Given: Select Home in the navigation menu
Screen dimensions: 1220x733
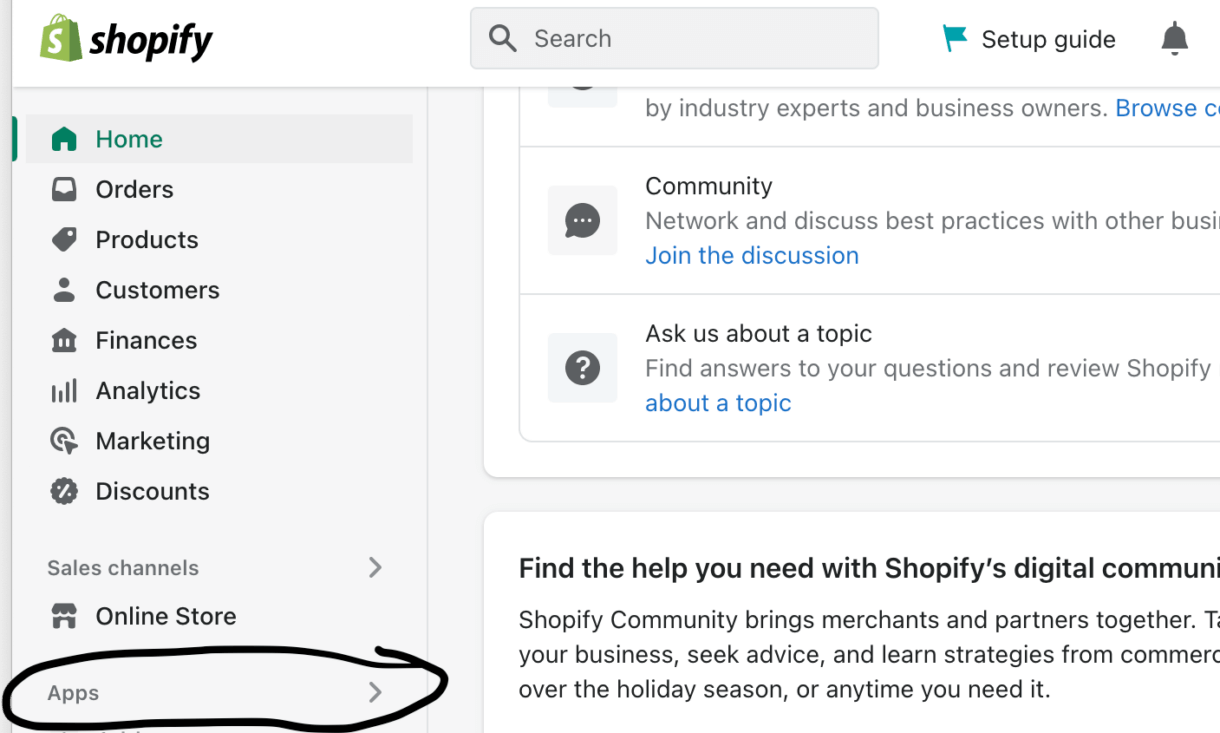Looking at the screenshot, I should (127, 138).
